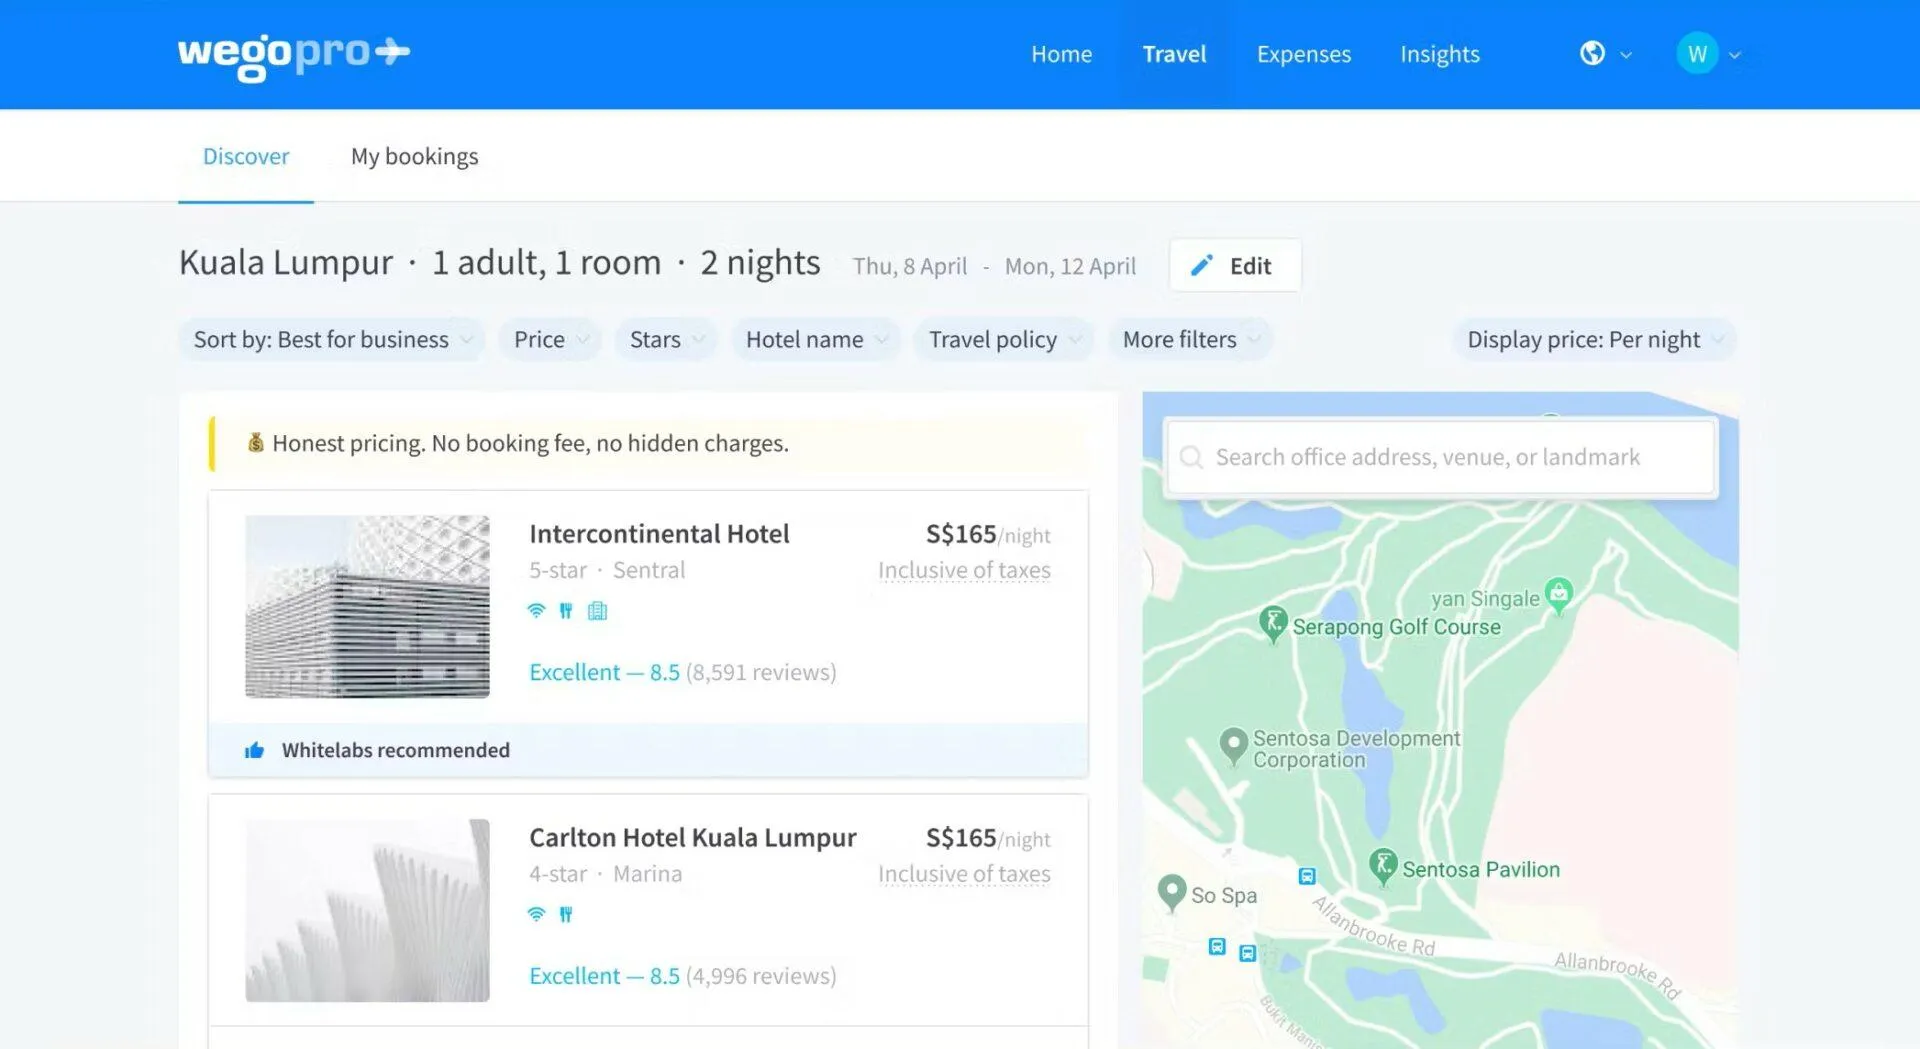Open Insights in top navigation
This screenshot has height=1049, width=1920.
click(x=1439, y=54)
